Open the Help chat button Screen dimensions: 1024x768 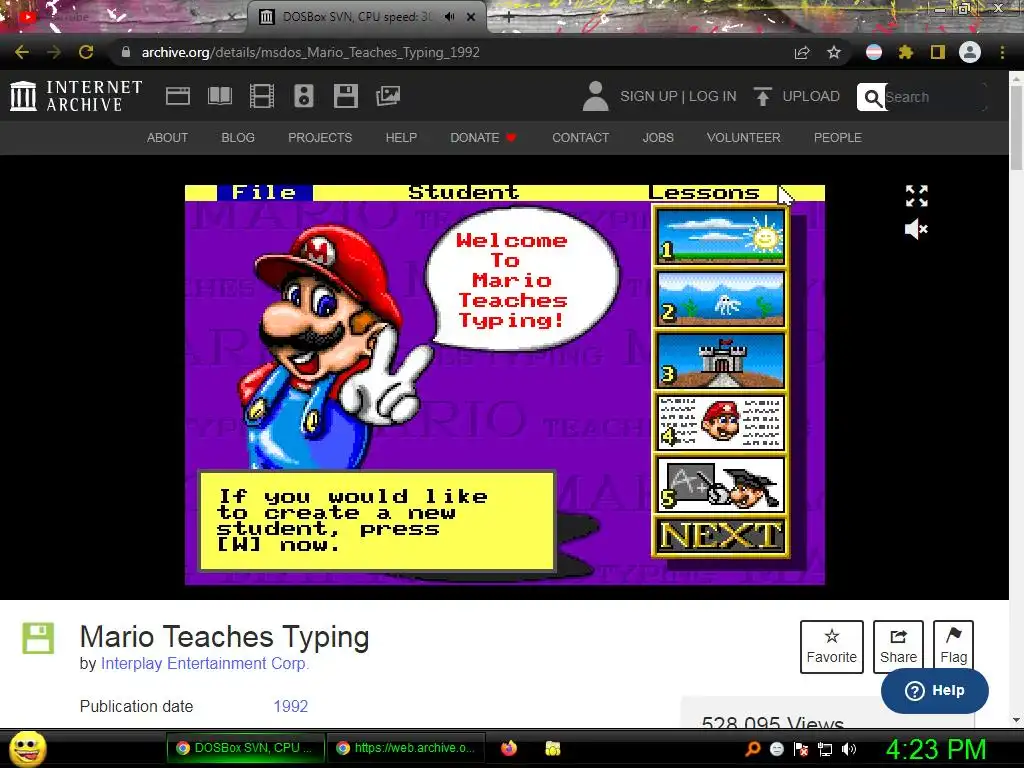click(x=935, y=691)
